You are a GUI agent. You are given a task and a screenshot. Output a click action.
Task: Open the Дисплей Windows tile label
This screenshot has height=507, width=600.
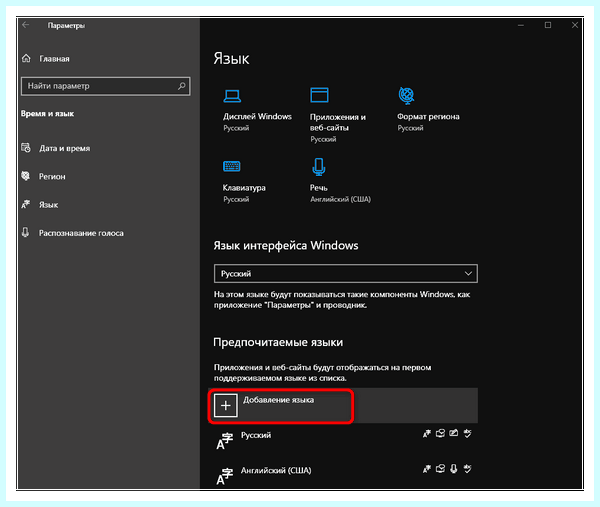[x=257, y=116]
